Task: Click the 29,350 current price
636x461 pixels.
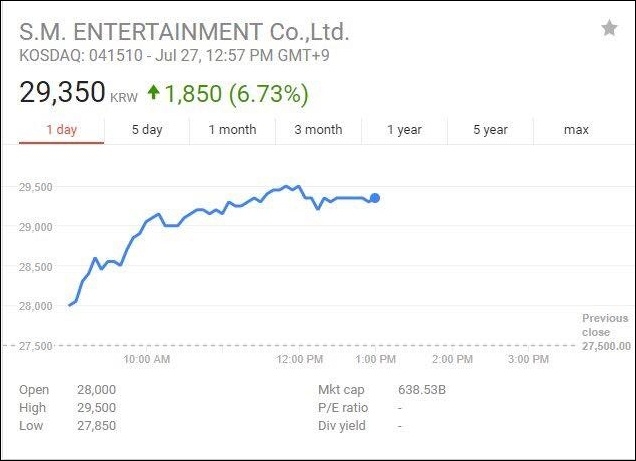Action: tap(62, 93)
